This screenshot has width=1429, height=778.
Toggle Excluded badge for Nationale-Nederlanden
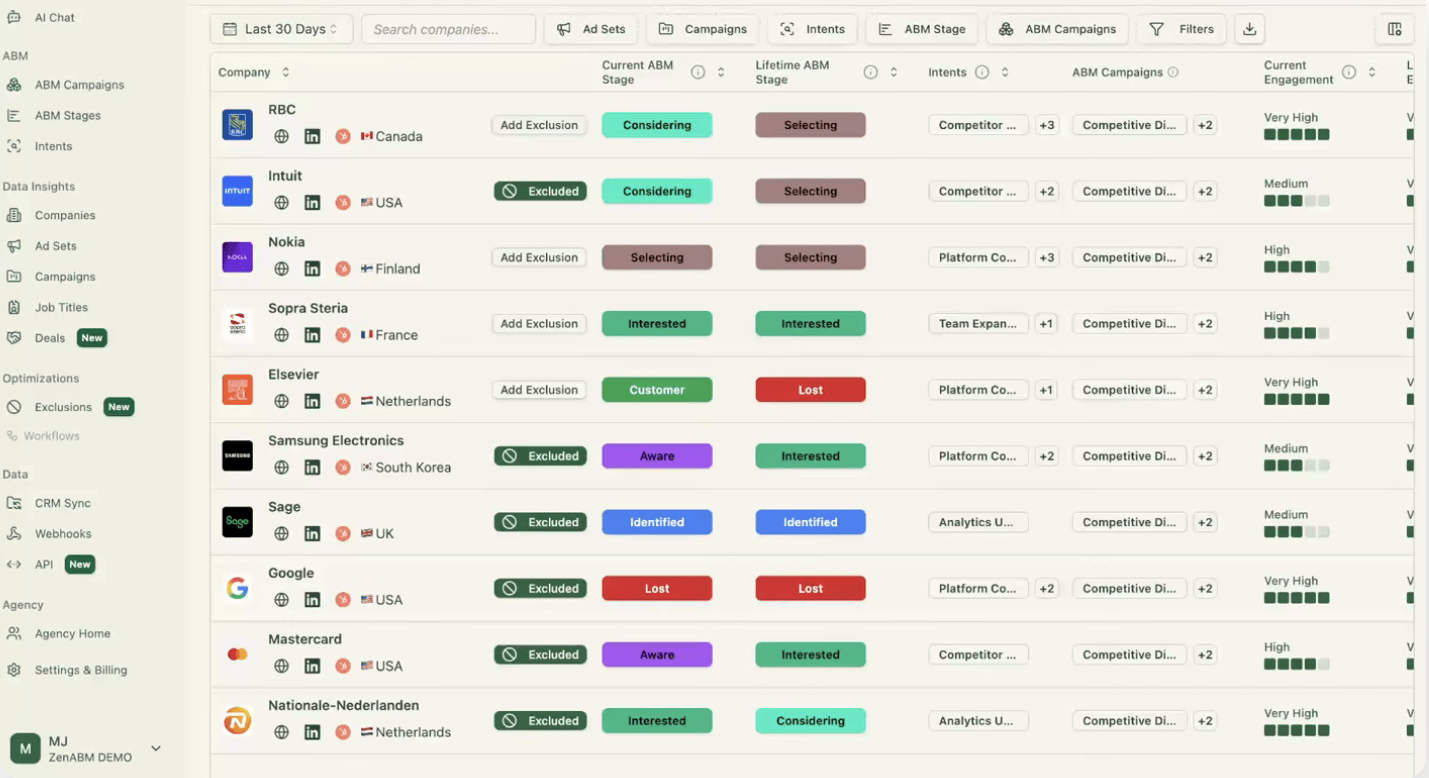[540, 721]
